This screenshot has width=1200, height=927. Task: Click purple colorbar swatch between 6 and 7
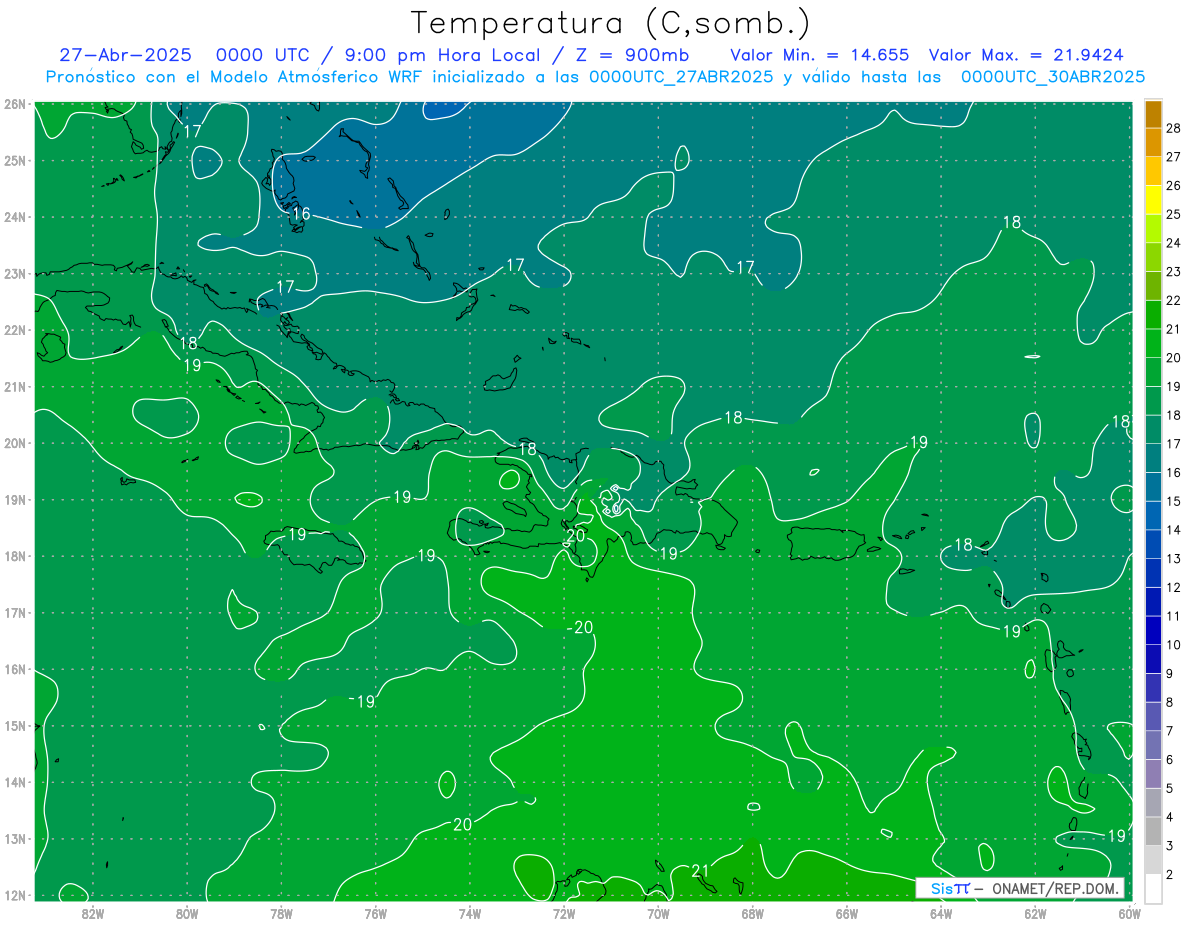(1153, 745)
